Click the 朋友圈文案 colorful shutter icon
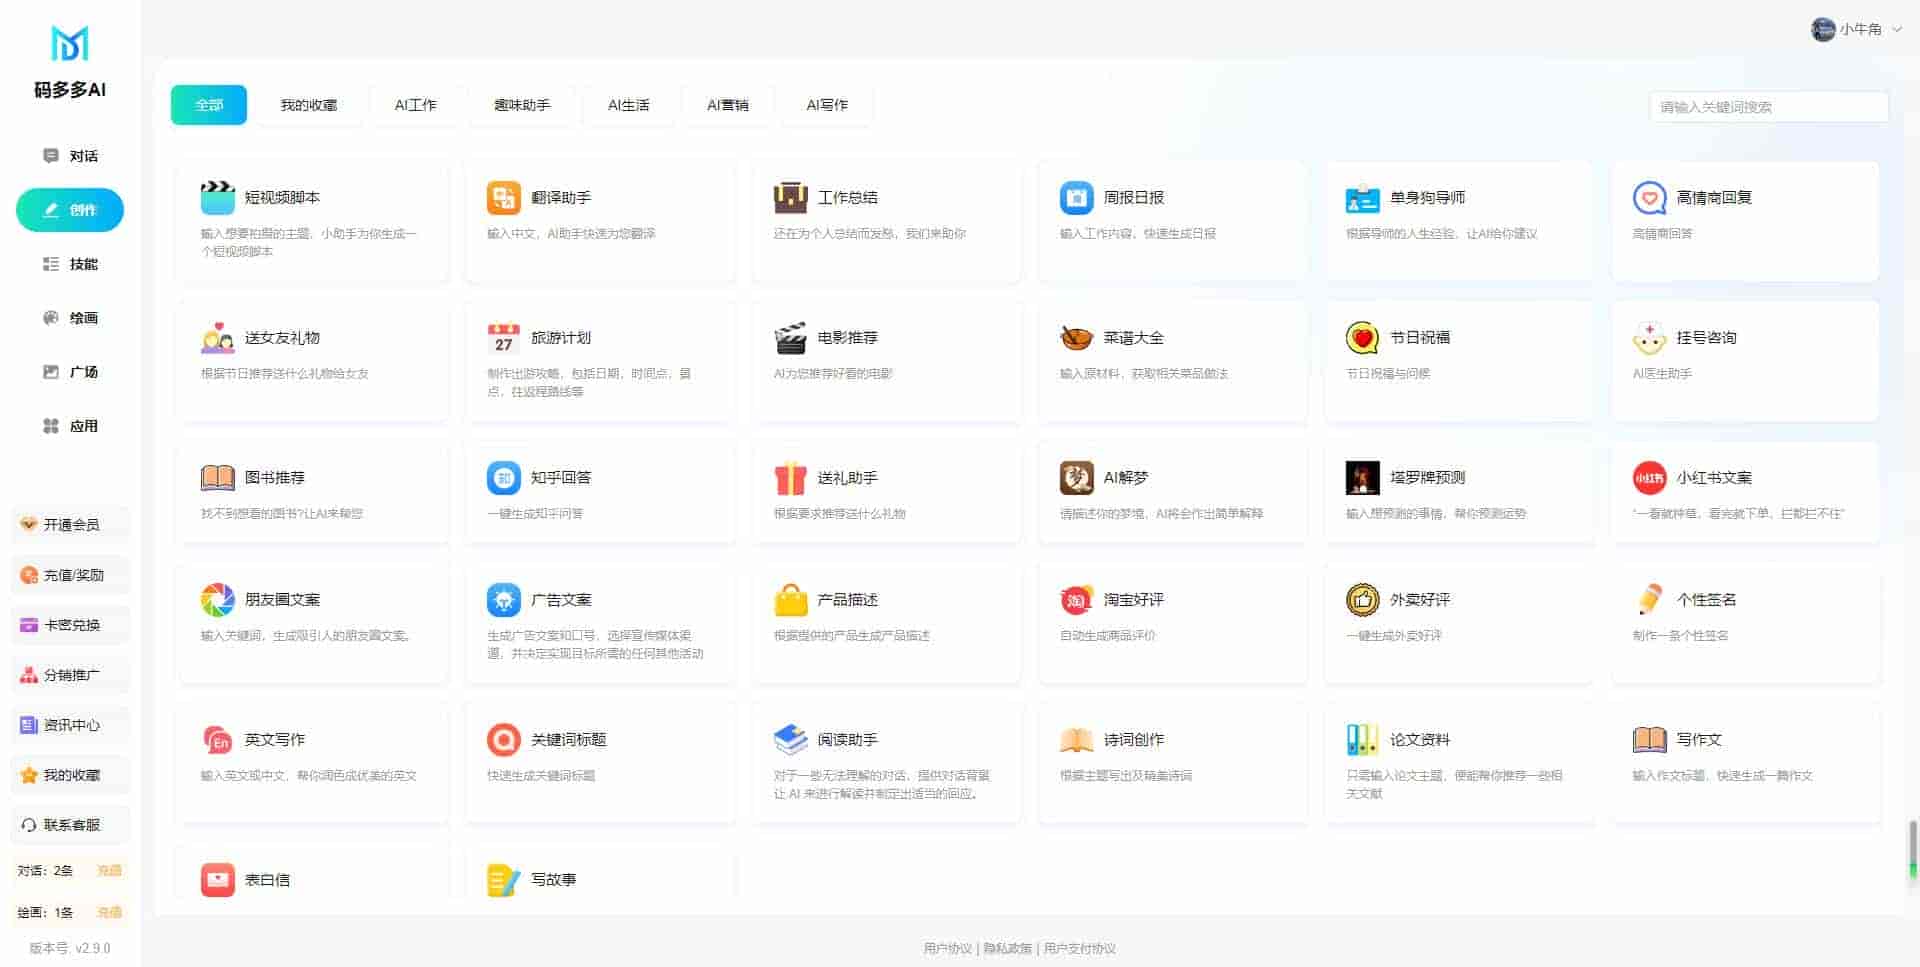The height and width of the screenshot is (967, 1920). 217,599
